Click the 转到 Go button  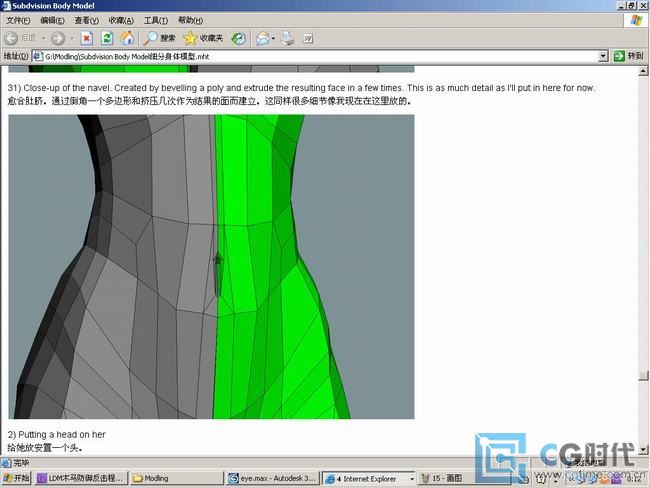pyautogui.click(x=628, y=56)
